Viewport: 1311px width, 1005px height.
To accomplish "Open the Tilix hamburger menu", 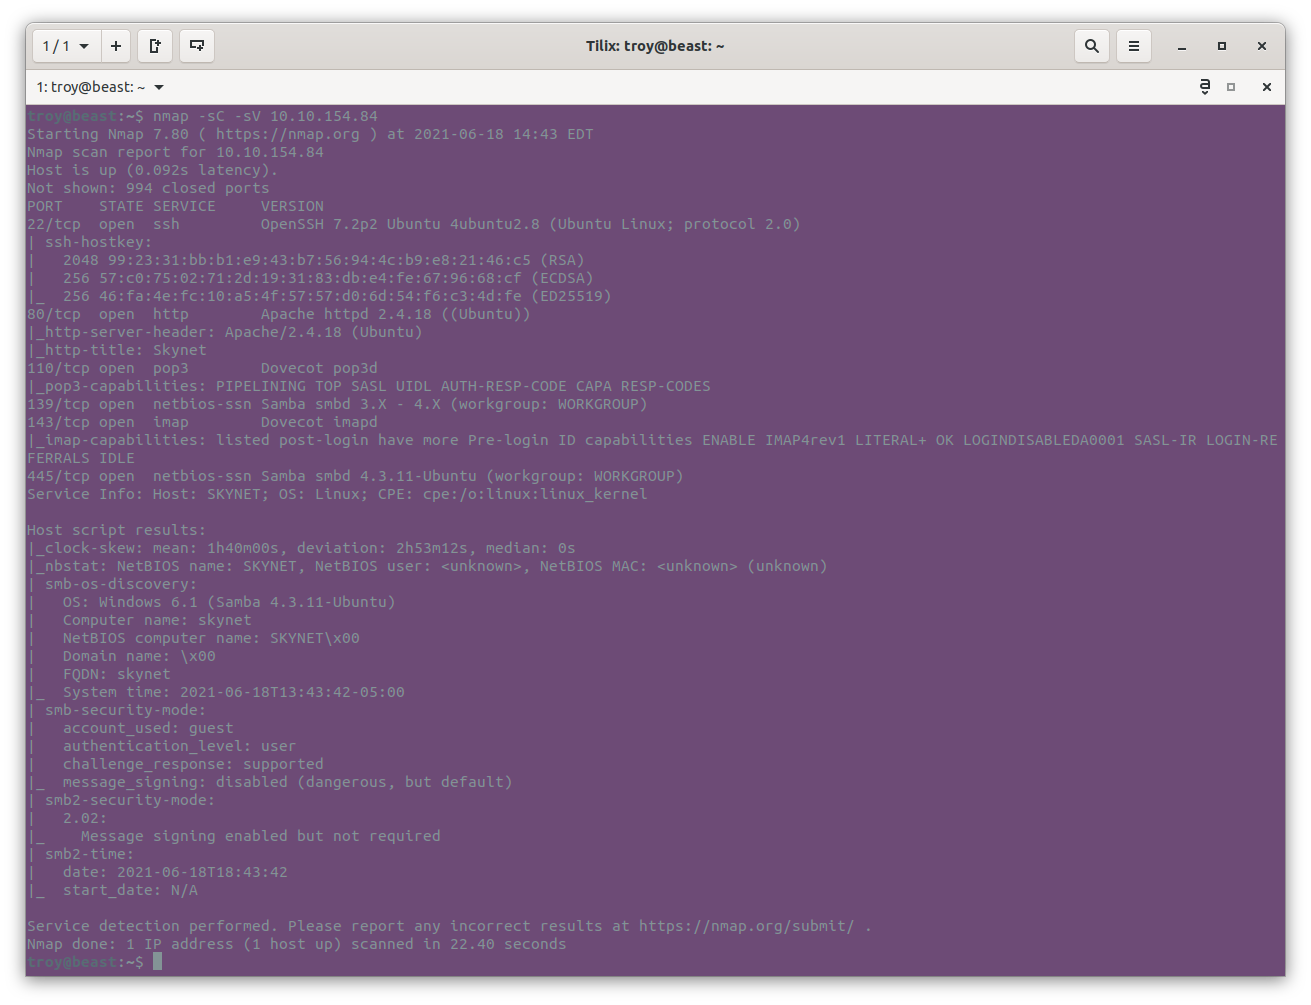I will coord(1134,46).
